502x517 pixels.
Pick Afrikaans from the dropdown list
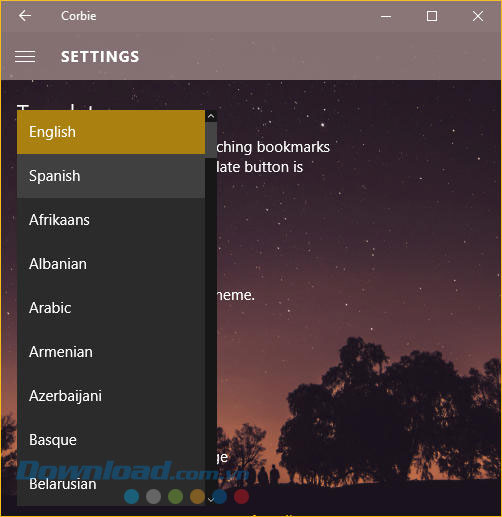pos(111,220)
